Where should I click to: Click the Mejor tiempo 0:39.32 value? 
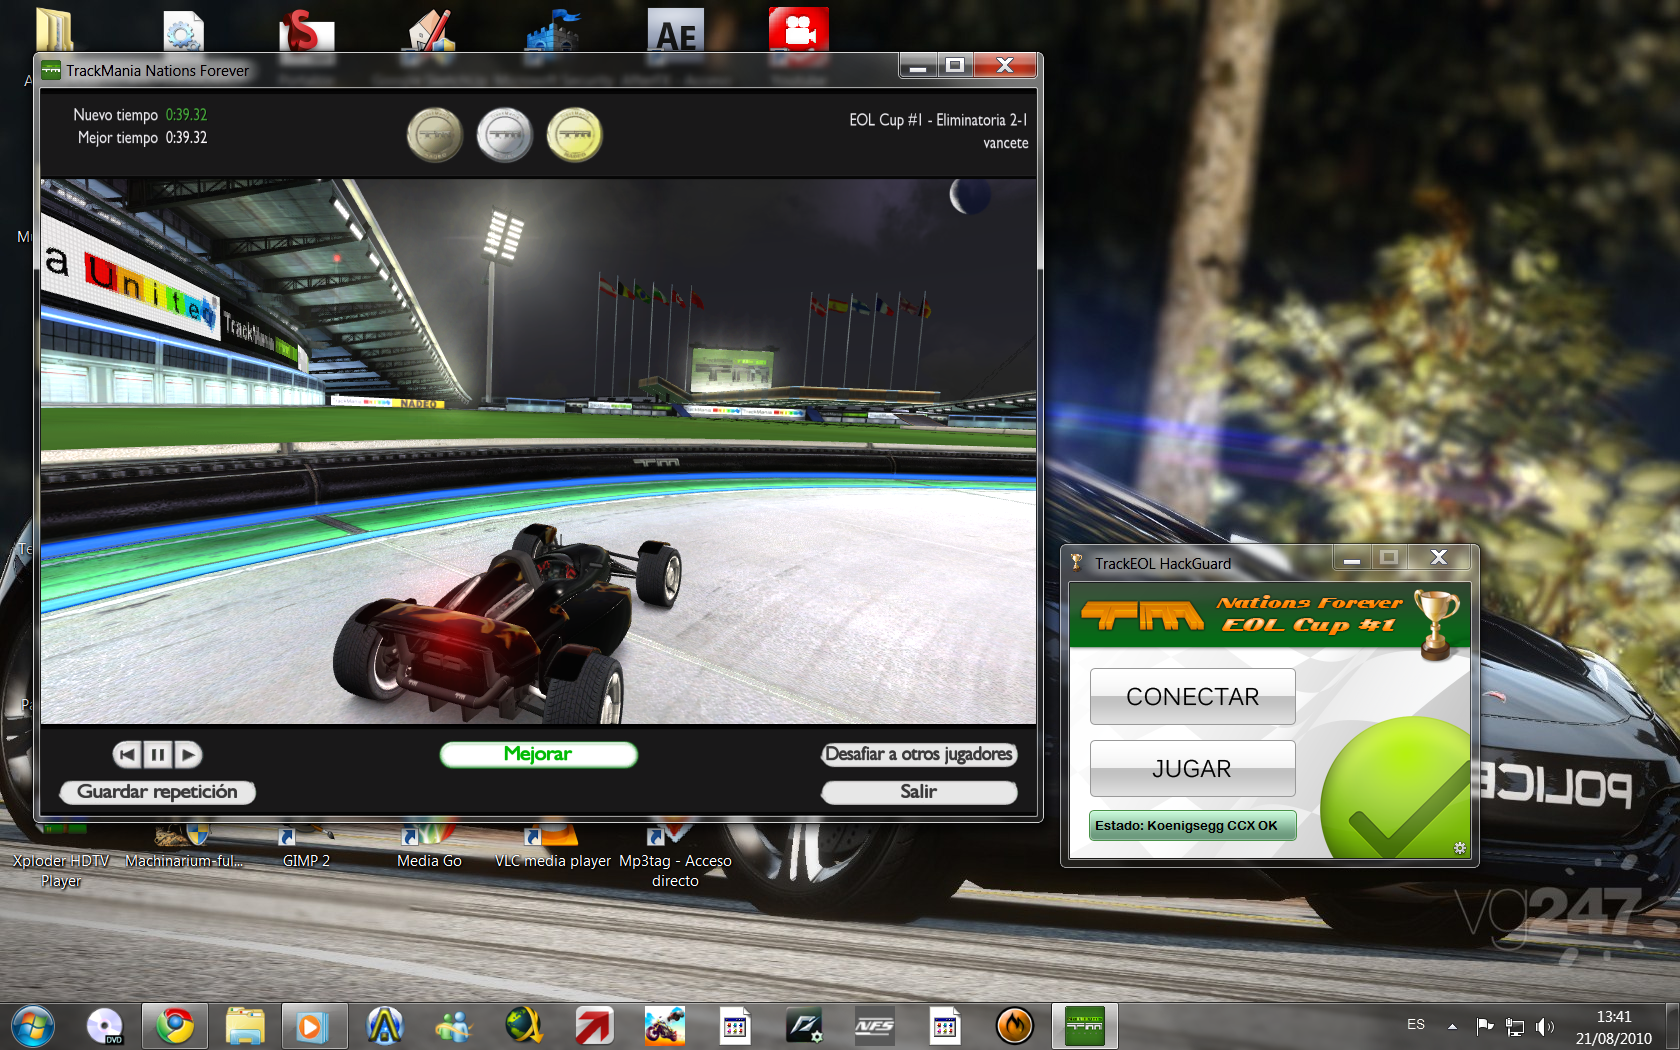[x=186, y=138]
